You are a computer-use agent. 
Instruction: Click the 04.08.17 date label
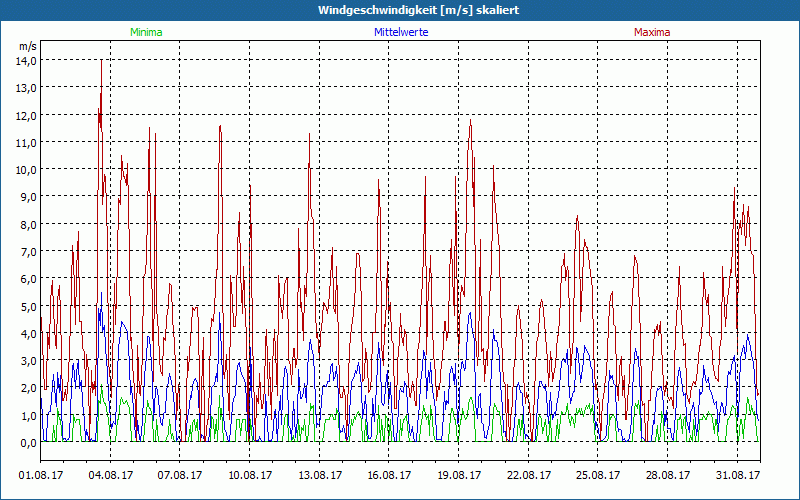coord(110,475)
